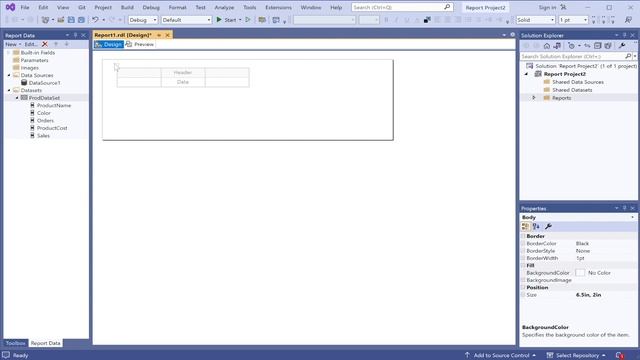
Task: Expand the Reports folder in Solution Explorer
Action: [x=533, y=98]
